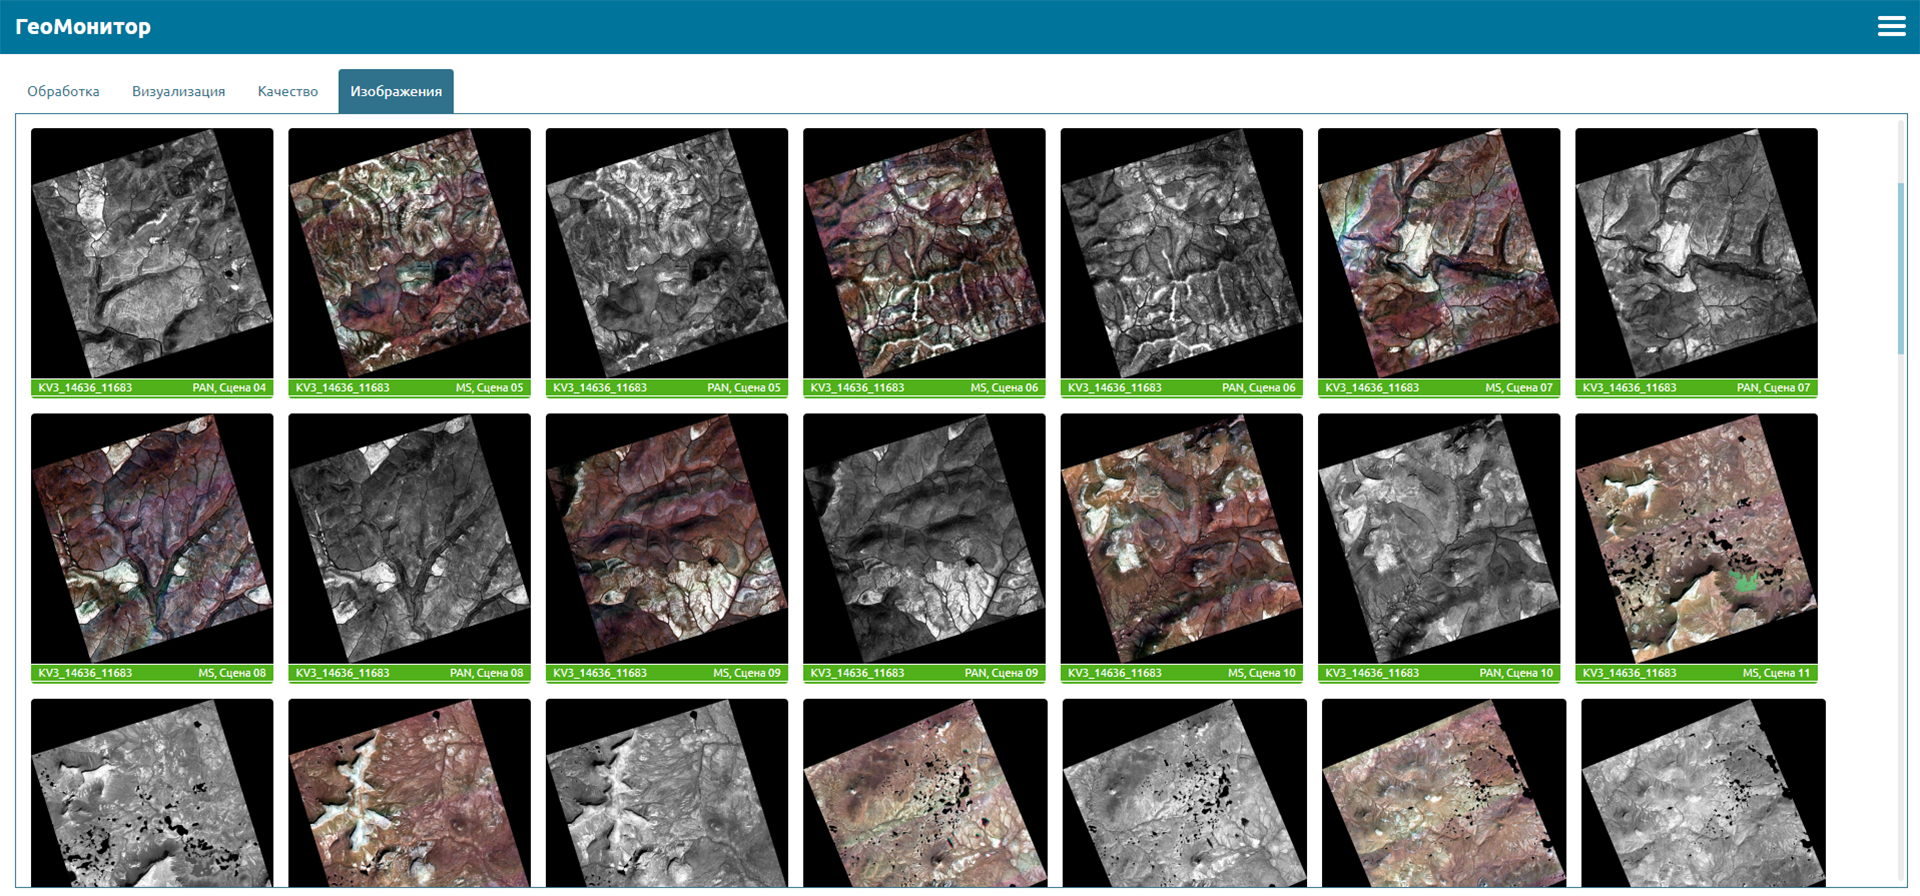Select the MS Сцена 05 image
Image resolution: width=1920 pixels, height=896 pixels.
pos(409,253)
